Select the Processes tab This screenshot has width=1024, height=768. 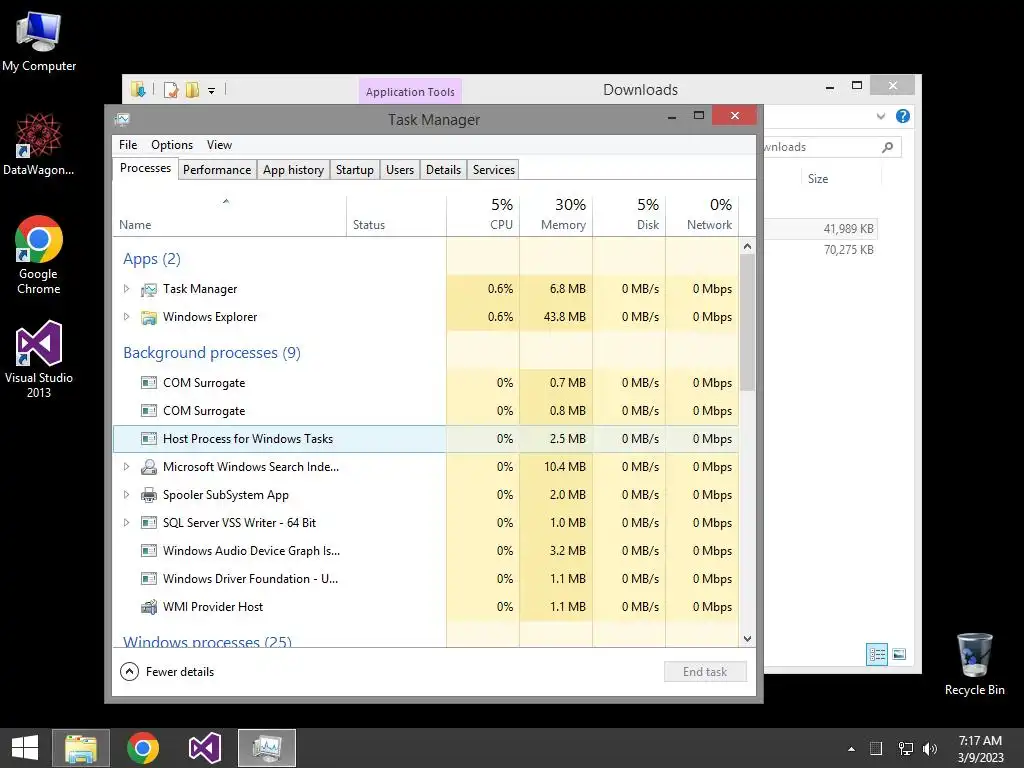(145, 168)
